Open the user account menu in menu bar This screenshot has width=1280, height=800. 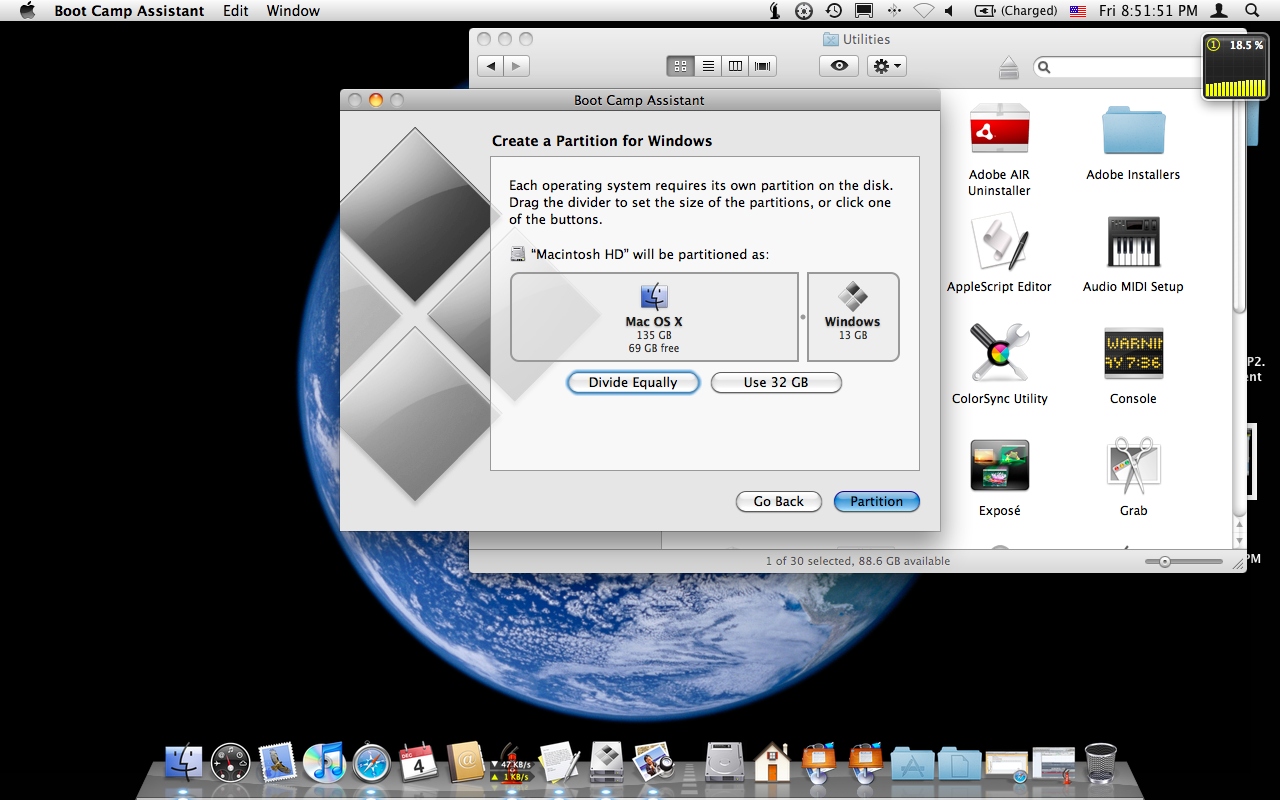click(x=1219, y=11)
